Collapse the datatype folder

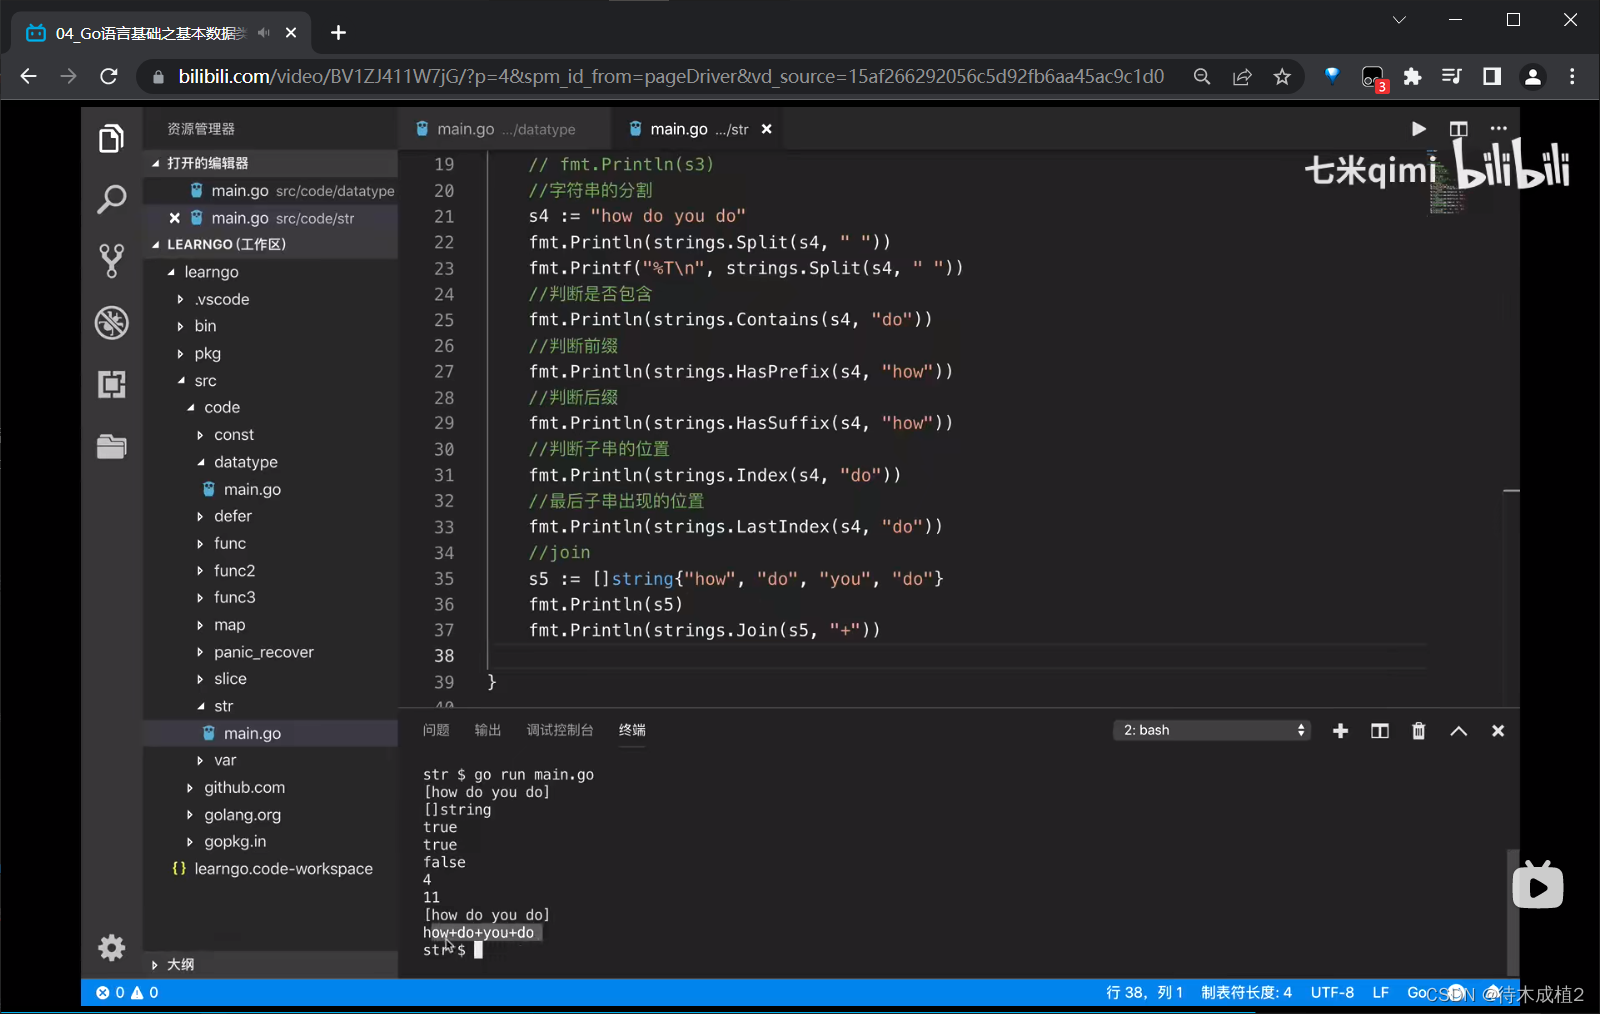pos(270,462)
